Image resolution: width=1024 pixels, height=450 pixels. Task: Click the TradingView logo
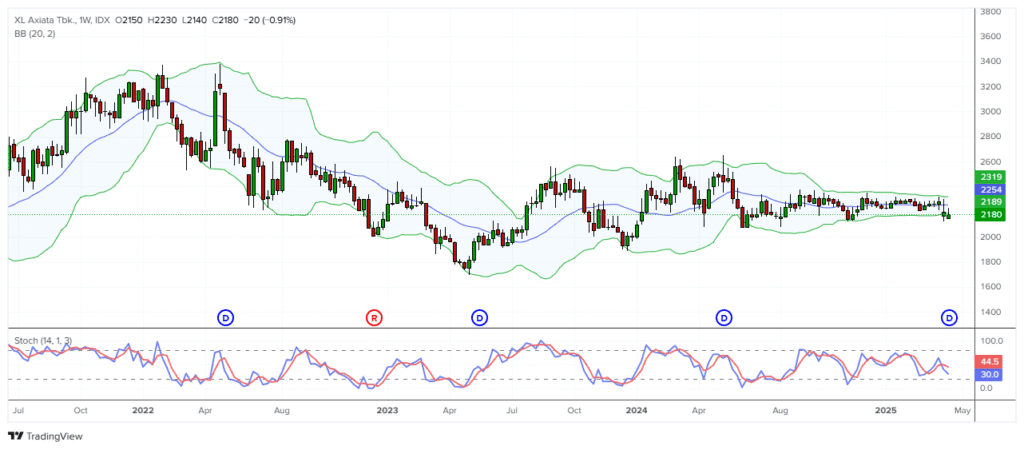pyautogui.click(x=45, y=436)
